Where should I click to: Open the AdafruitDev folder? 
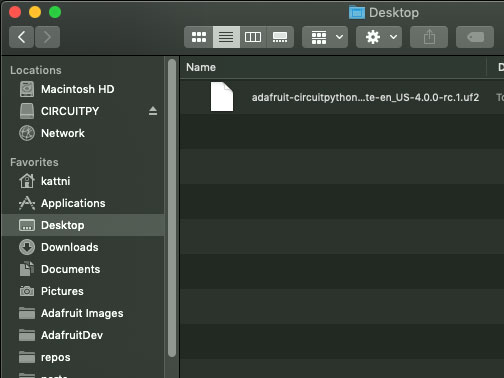point(83,335)
